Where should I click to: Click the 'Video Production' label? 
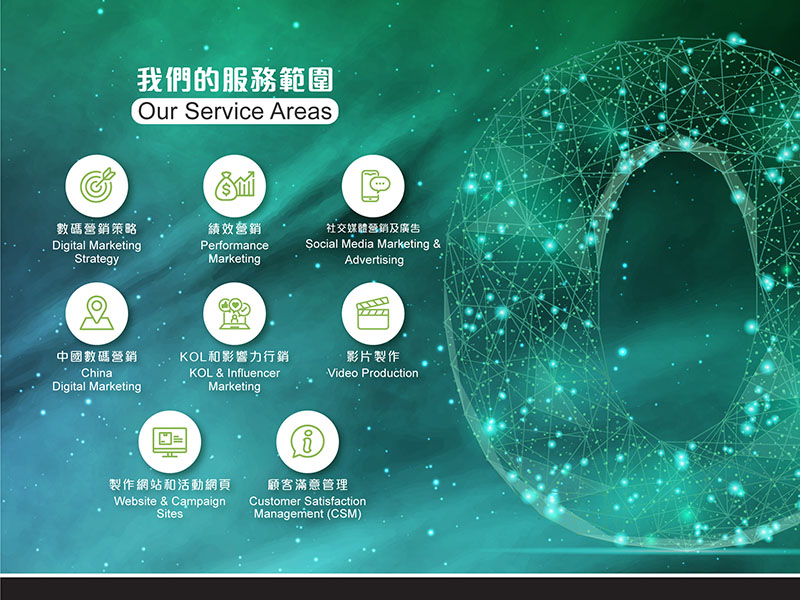[373, 373]
